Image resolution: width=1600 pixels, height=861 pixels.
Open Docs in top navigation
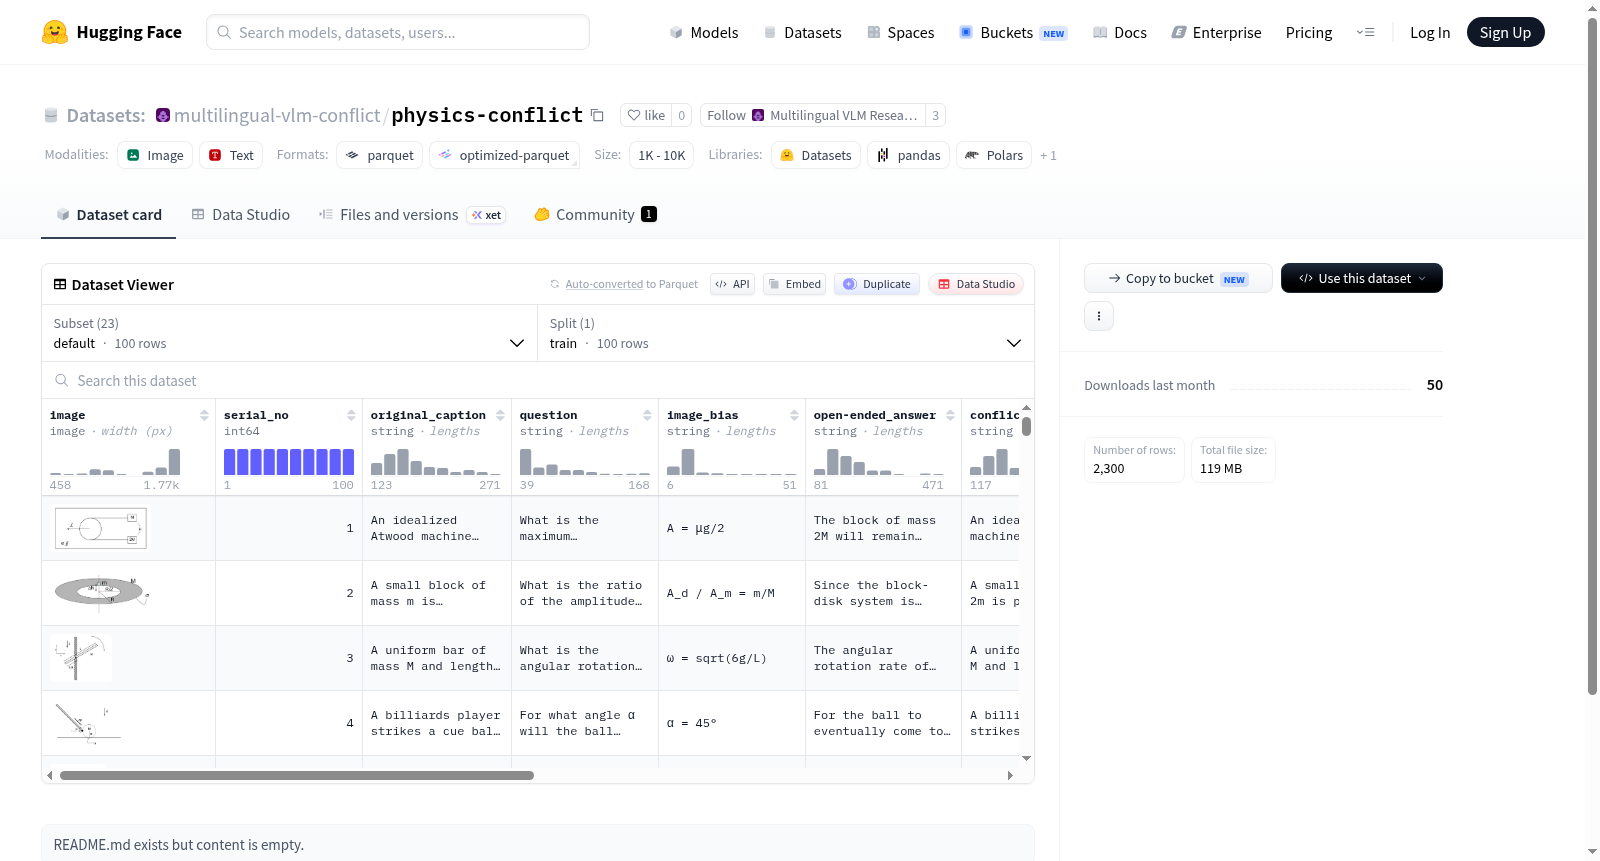coord(1120,32)
